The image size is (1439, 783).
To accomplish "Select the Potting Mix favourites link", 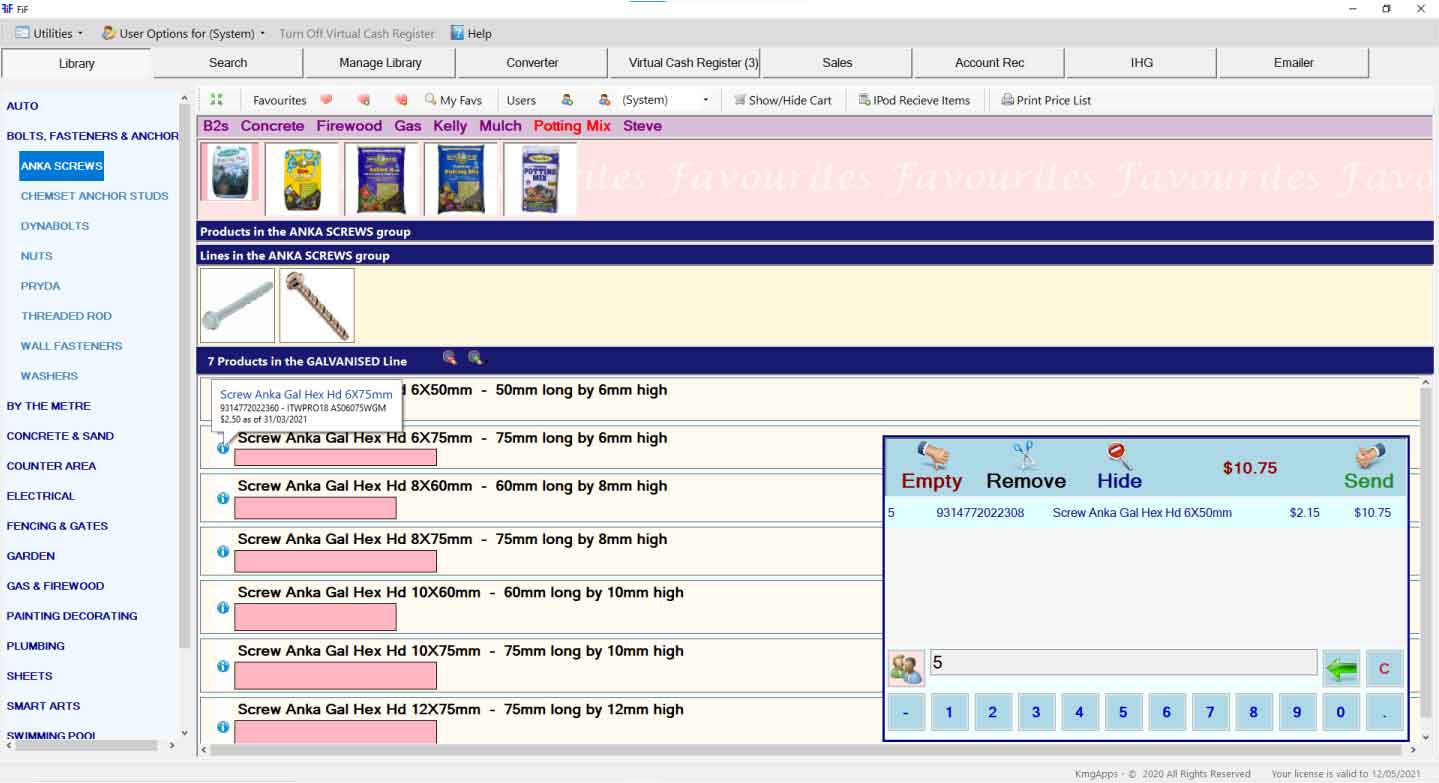I will pyautogui.click(x=571, y=126).
